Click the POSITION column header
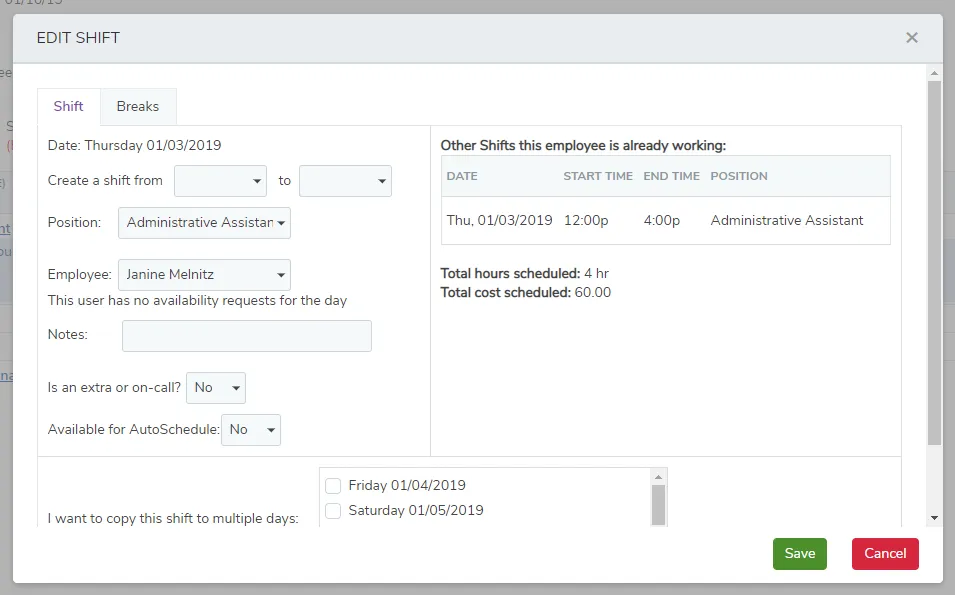Image resolution: width=955 pixels, height=595 pixels. 739,176
